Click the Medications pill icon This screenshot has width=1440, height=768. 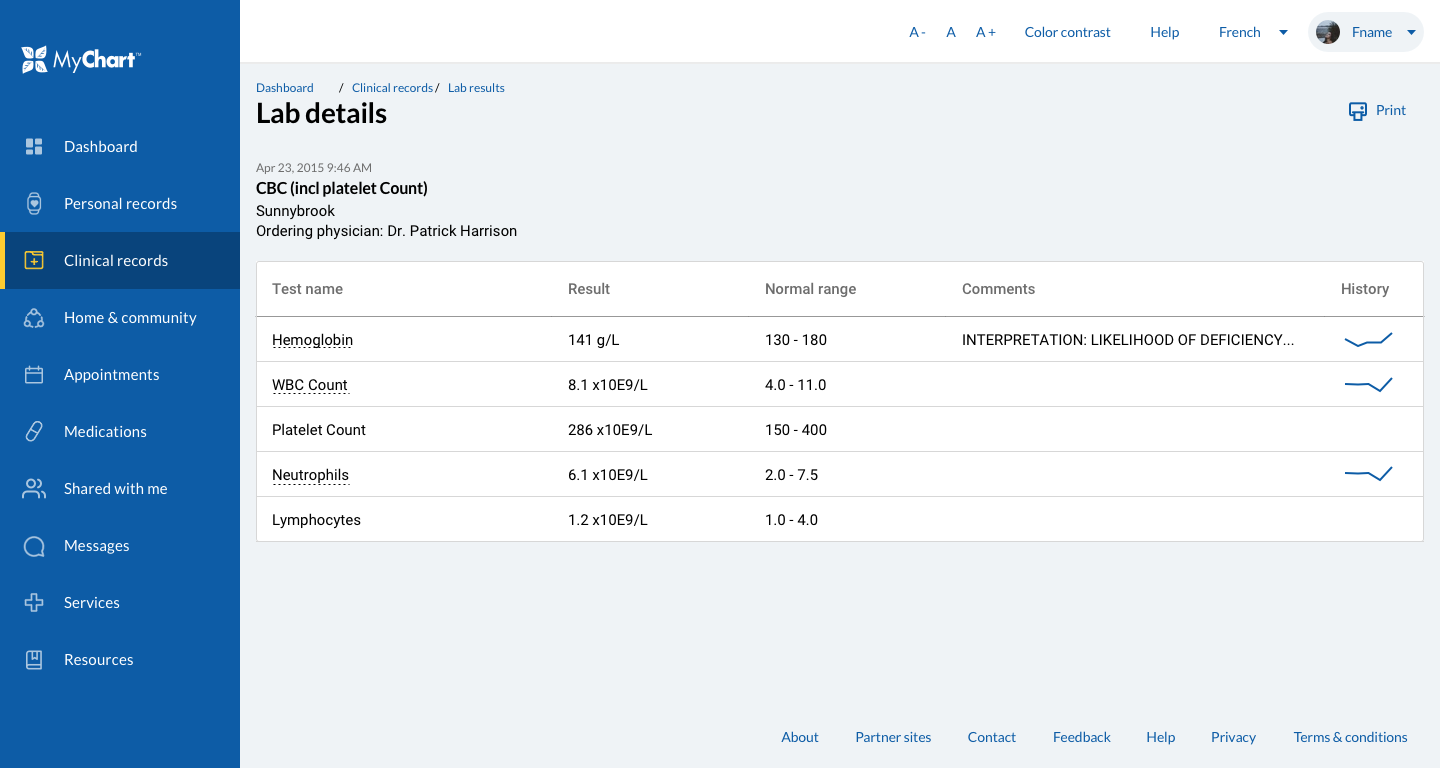point(33,431)
